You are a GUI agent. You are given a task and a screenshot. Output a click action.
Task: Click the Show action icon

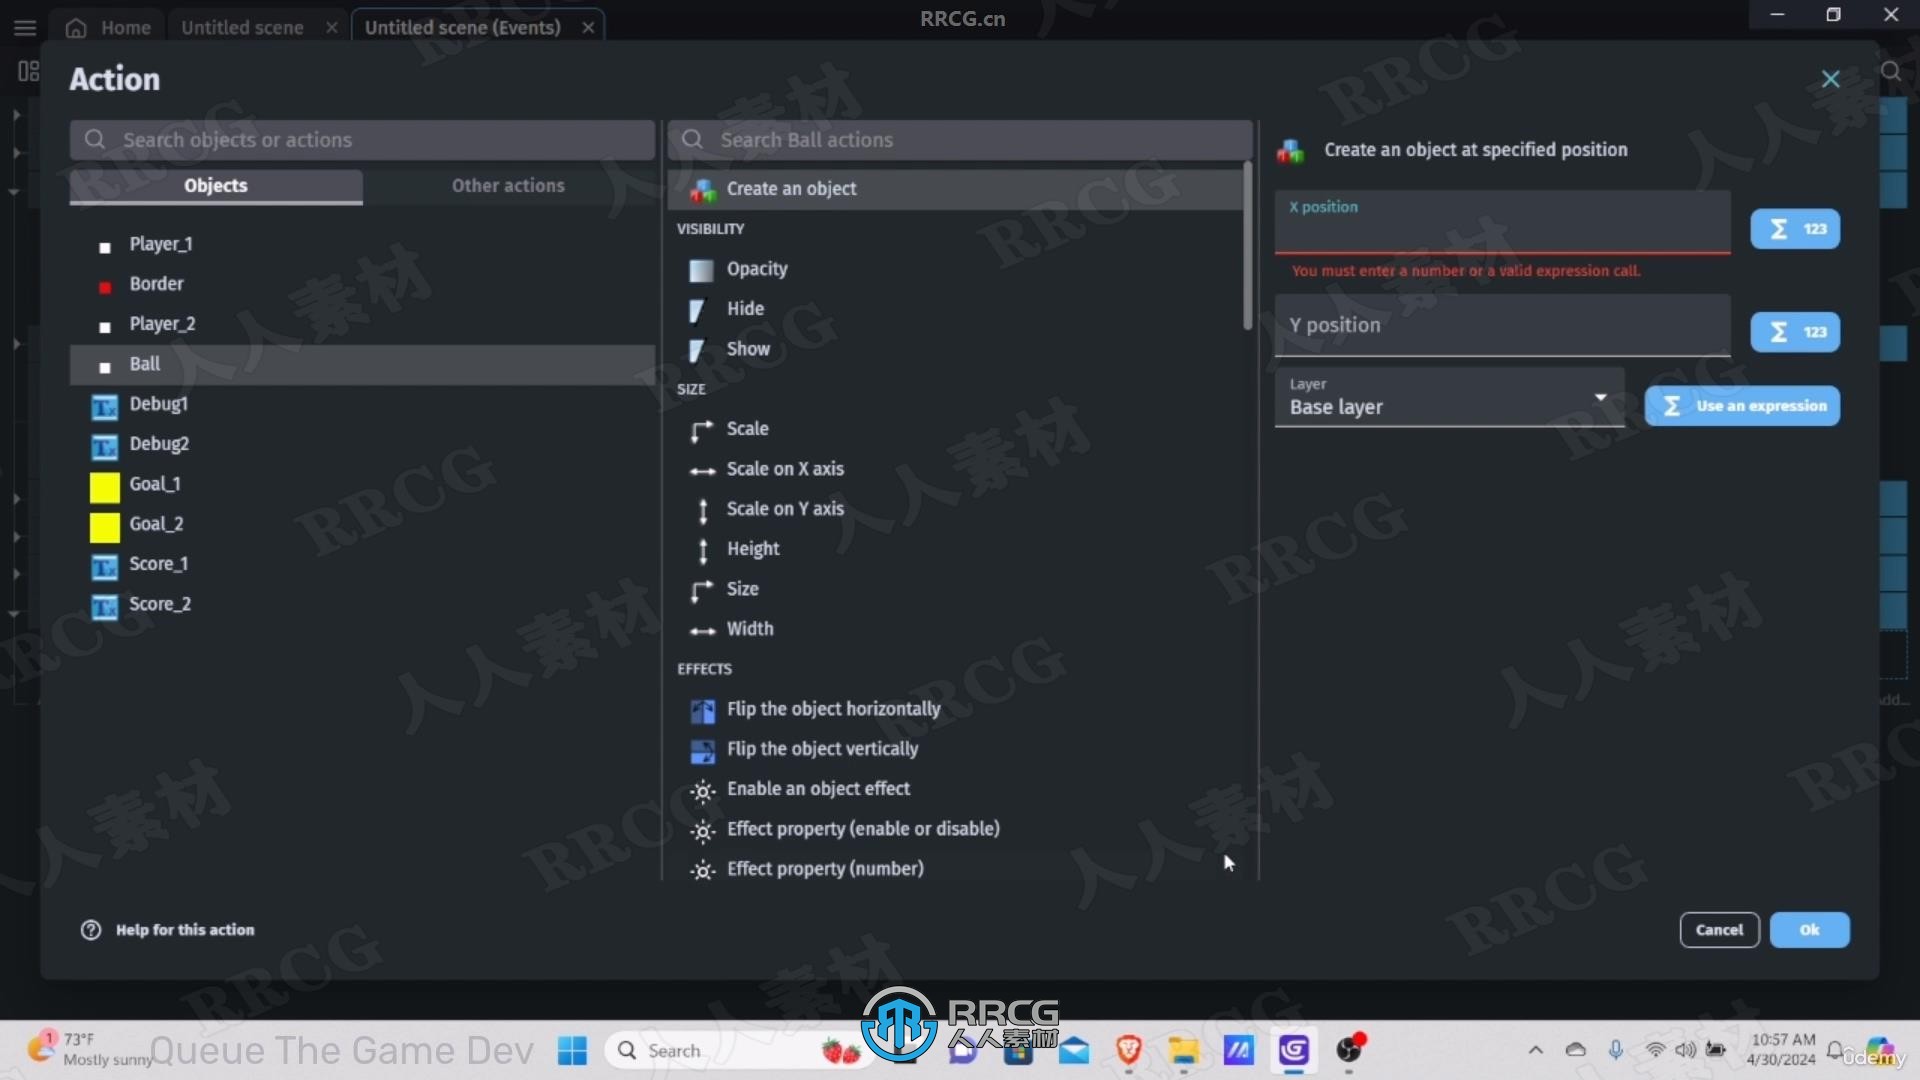coord(702,348)
